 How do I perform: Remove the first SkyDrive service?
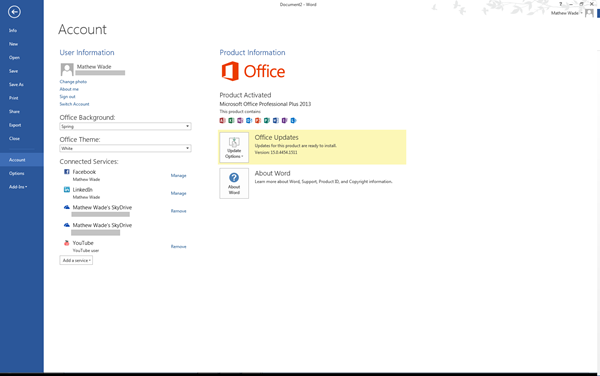(x=178, y=211)
